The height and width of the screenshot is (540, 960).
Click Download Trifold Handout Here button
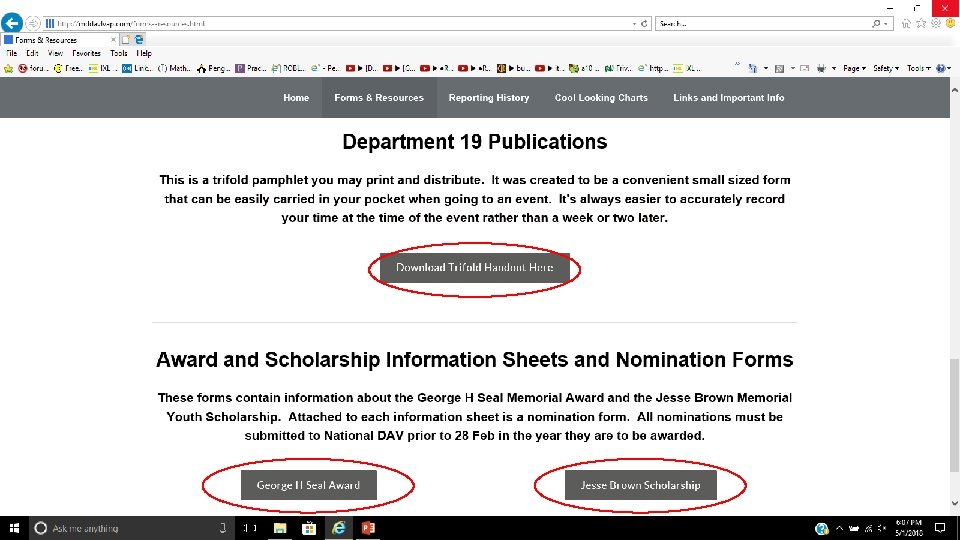(x=474, y=268)
